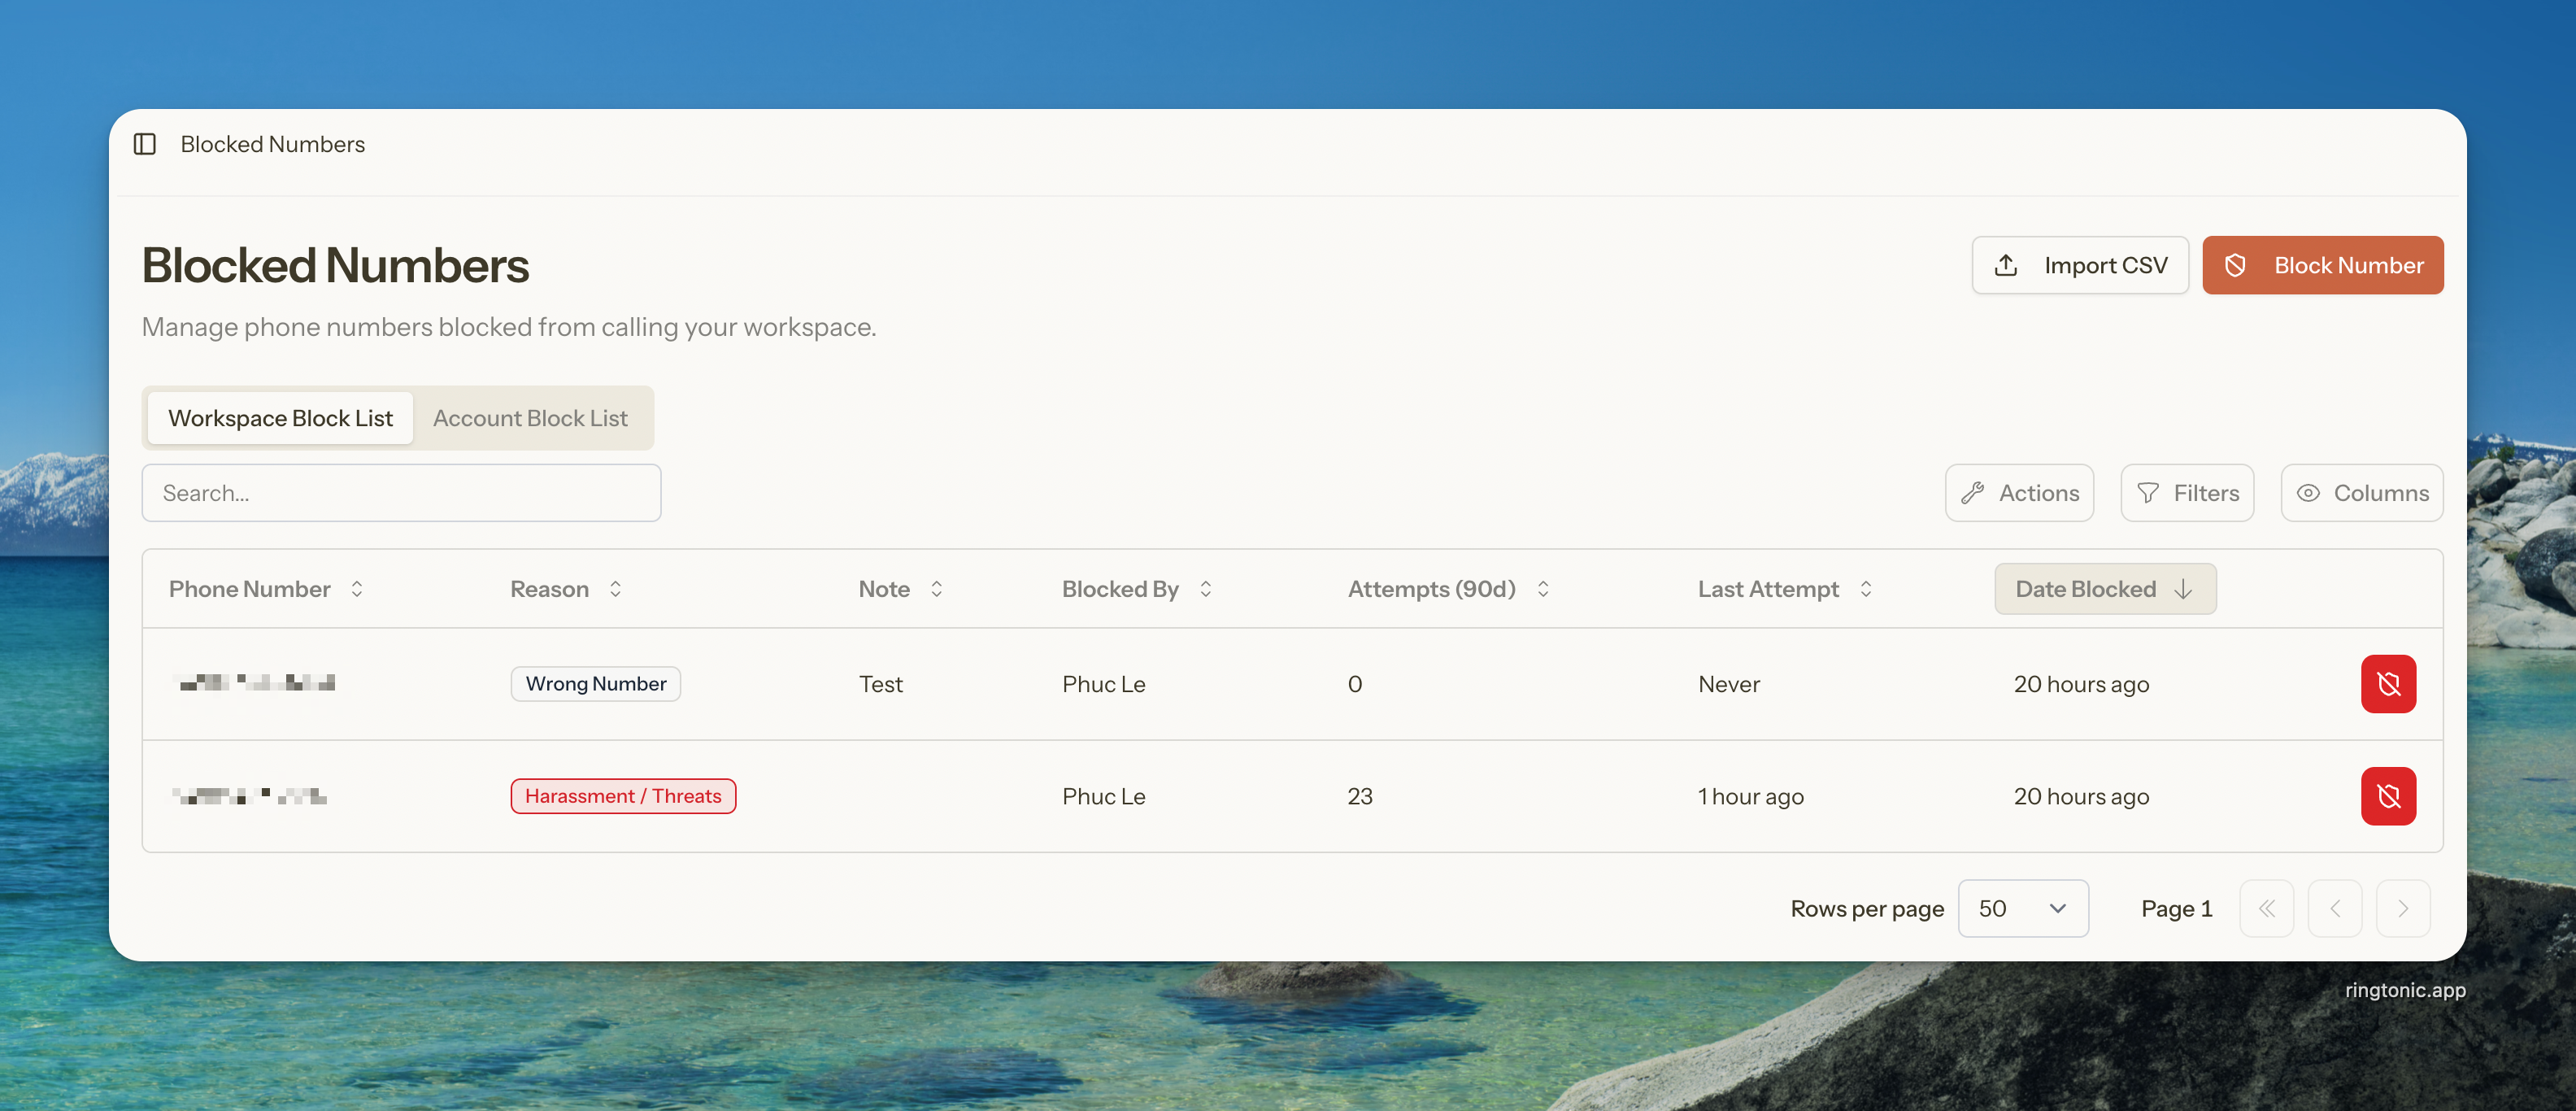Switch to Account Block List tab
Screen dimensions: 2576x1111
[x=530, y=418]
